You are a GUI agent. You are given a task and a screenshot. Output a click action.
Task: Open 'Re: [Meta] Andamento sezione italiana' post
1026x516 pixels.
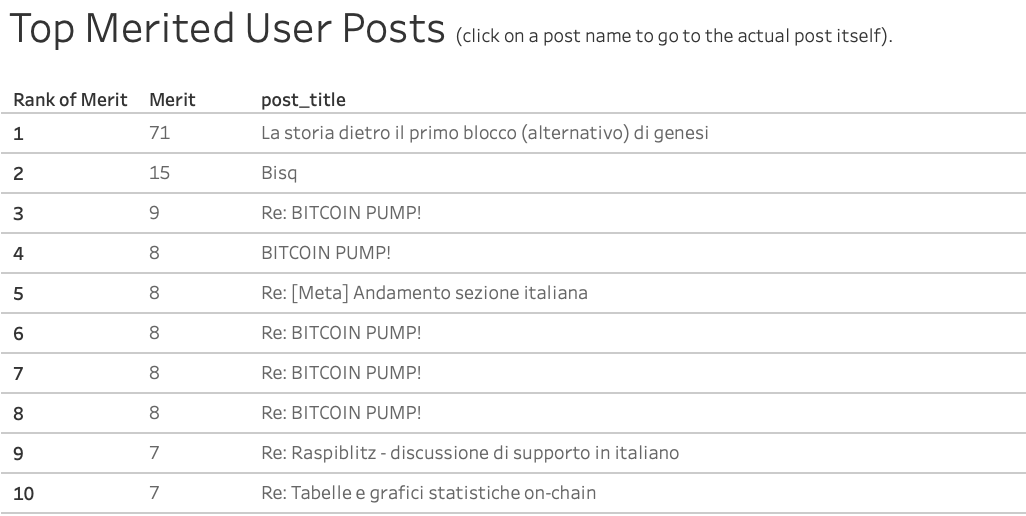424,293
